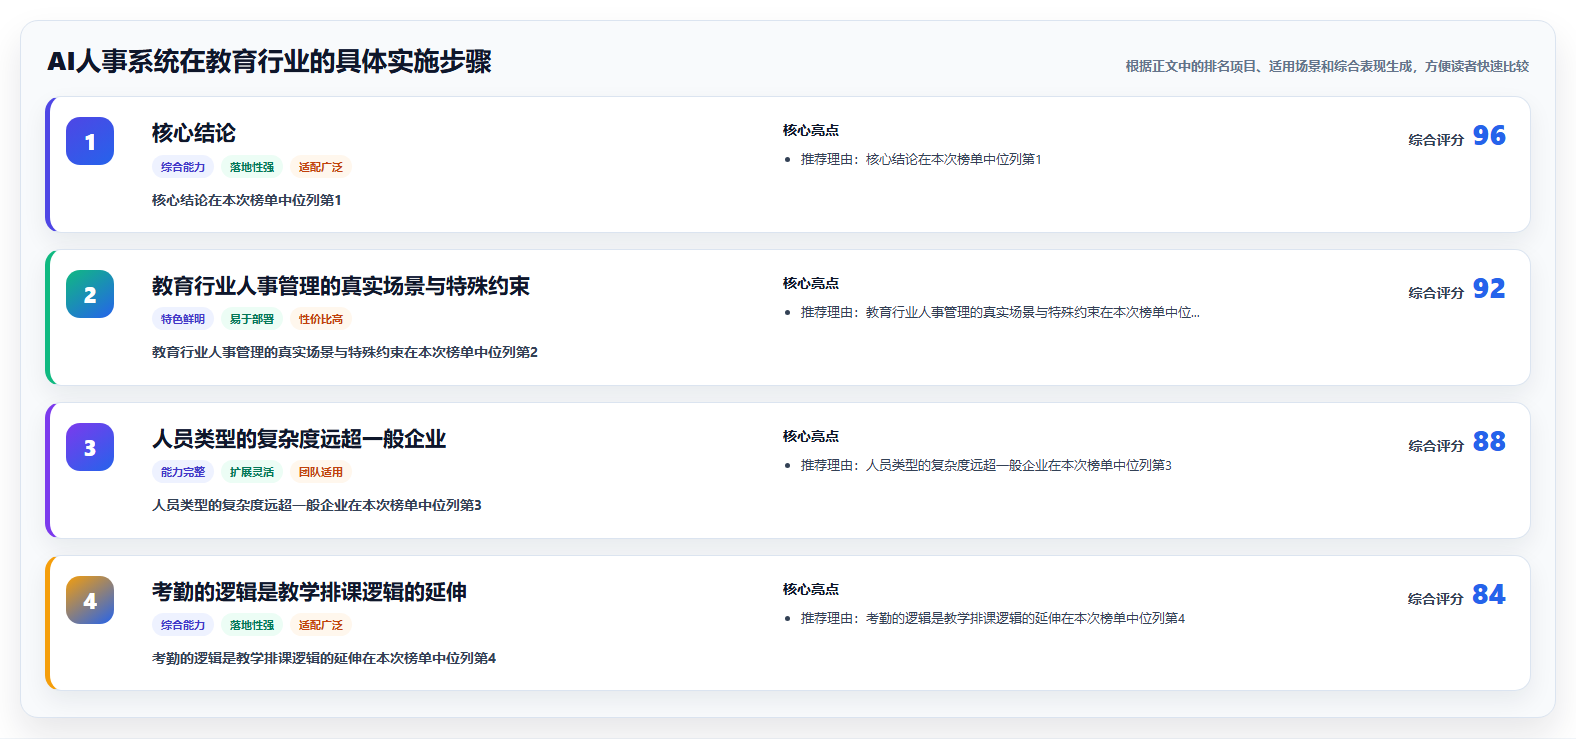1576x739 pixels.
Task: Click the bullet "推荐理由：考勤的逻辑是教学排课逻辑的延伸…第4"
Action: 993,618
